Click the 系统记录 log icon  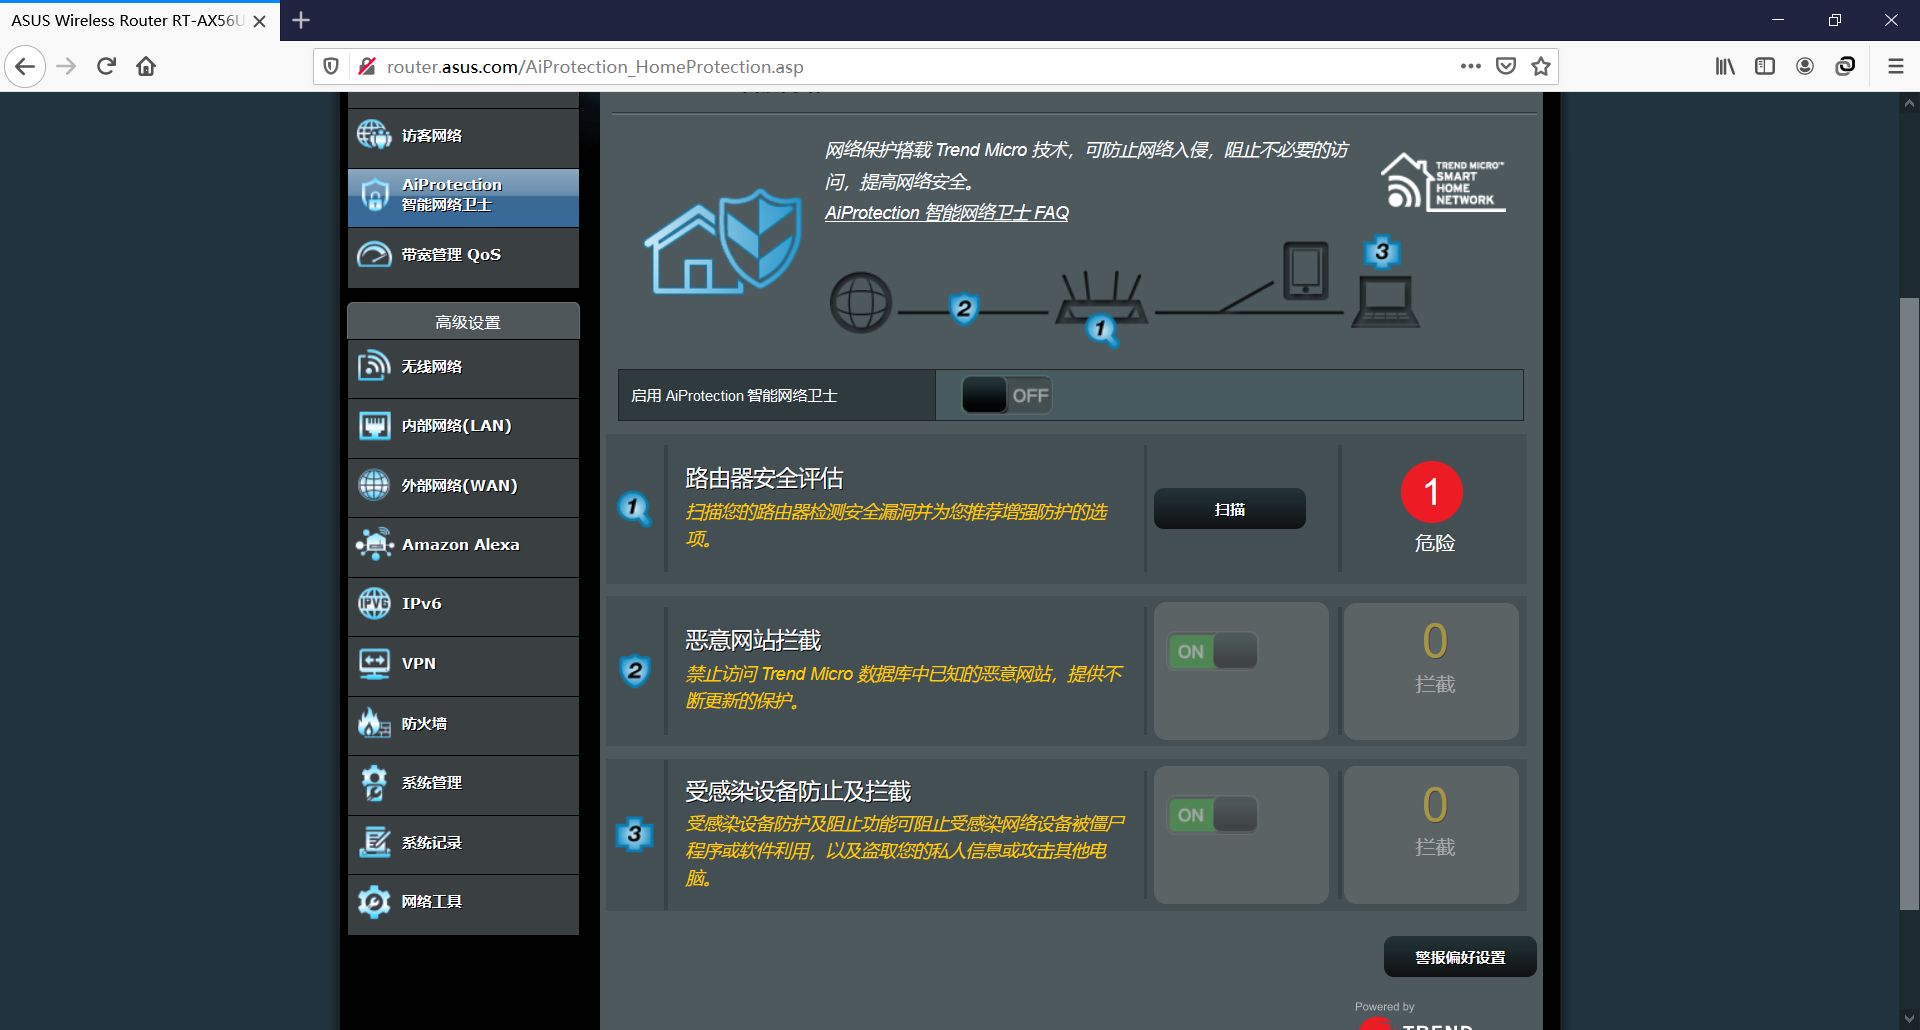[374, 842]
